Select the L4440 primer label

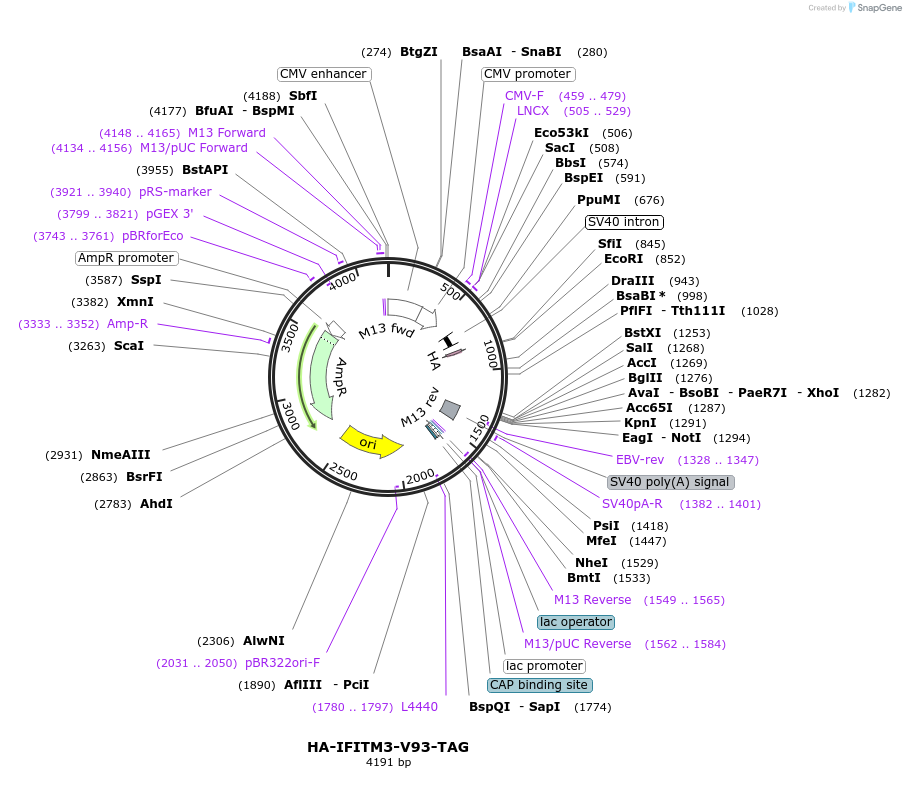coord(420,707)
